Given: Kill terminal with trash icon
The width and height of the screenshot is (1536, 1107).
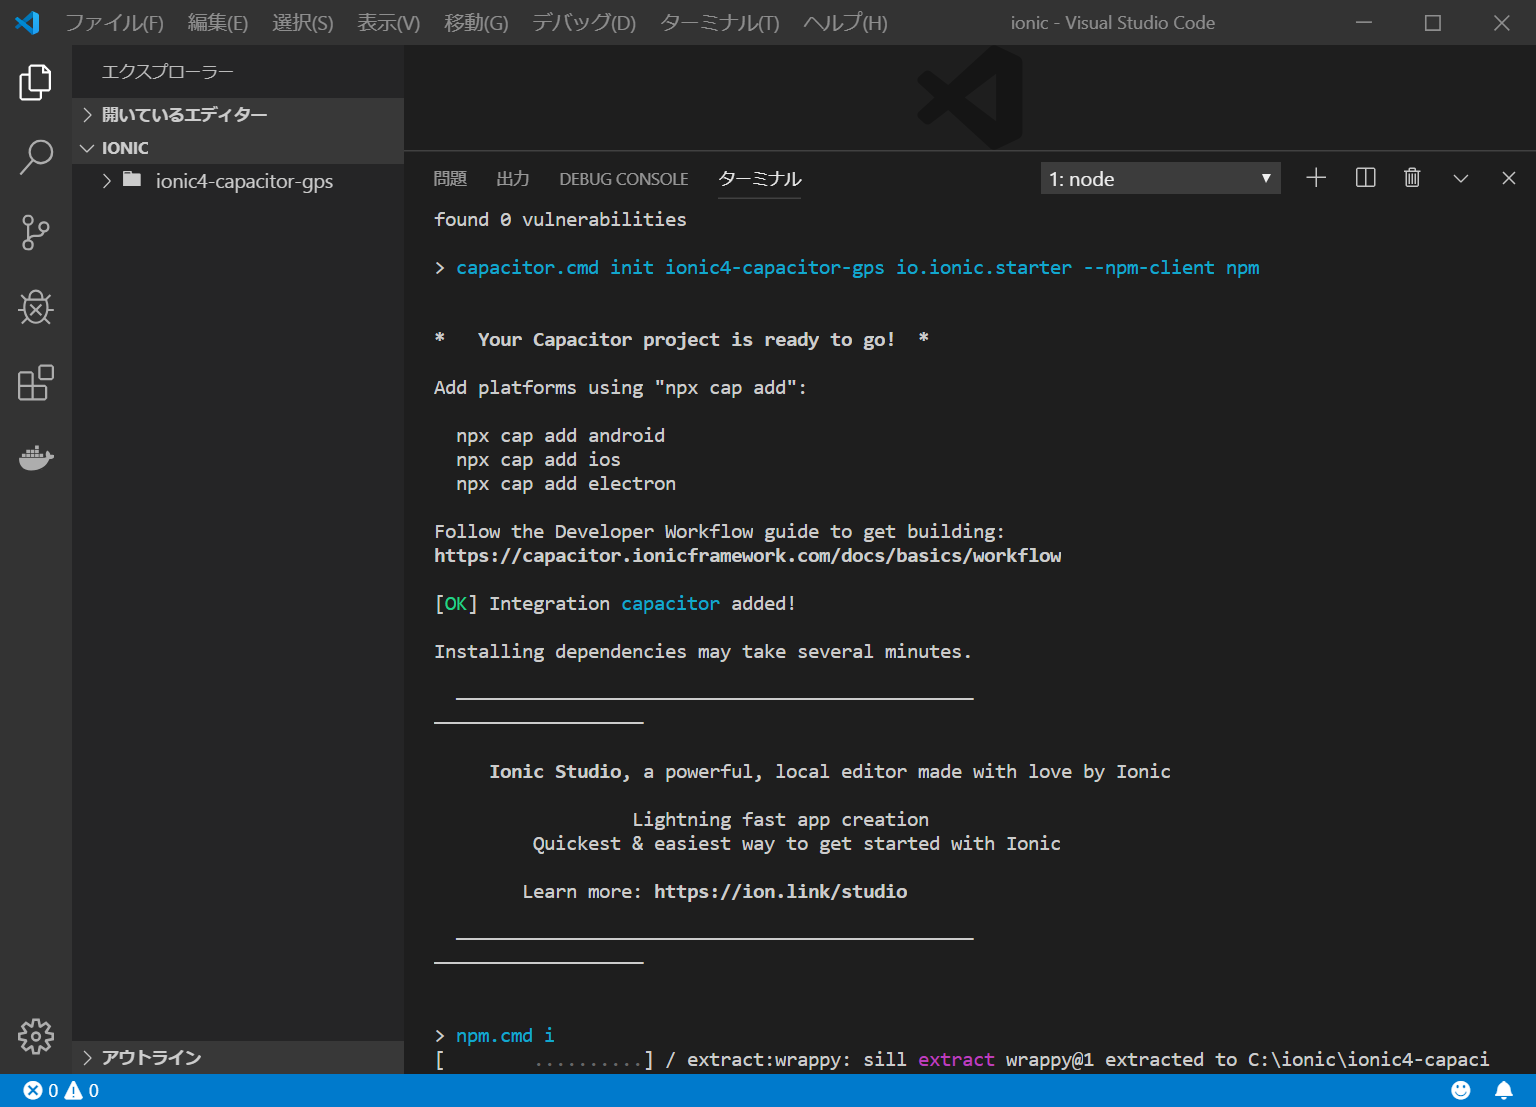Looking at the screenshot, I should [x=1412, y=178].
